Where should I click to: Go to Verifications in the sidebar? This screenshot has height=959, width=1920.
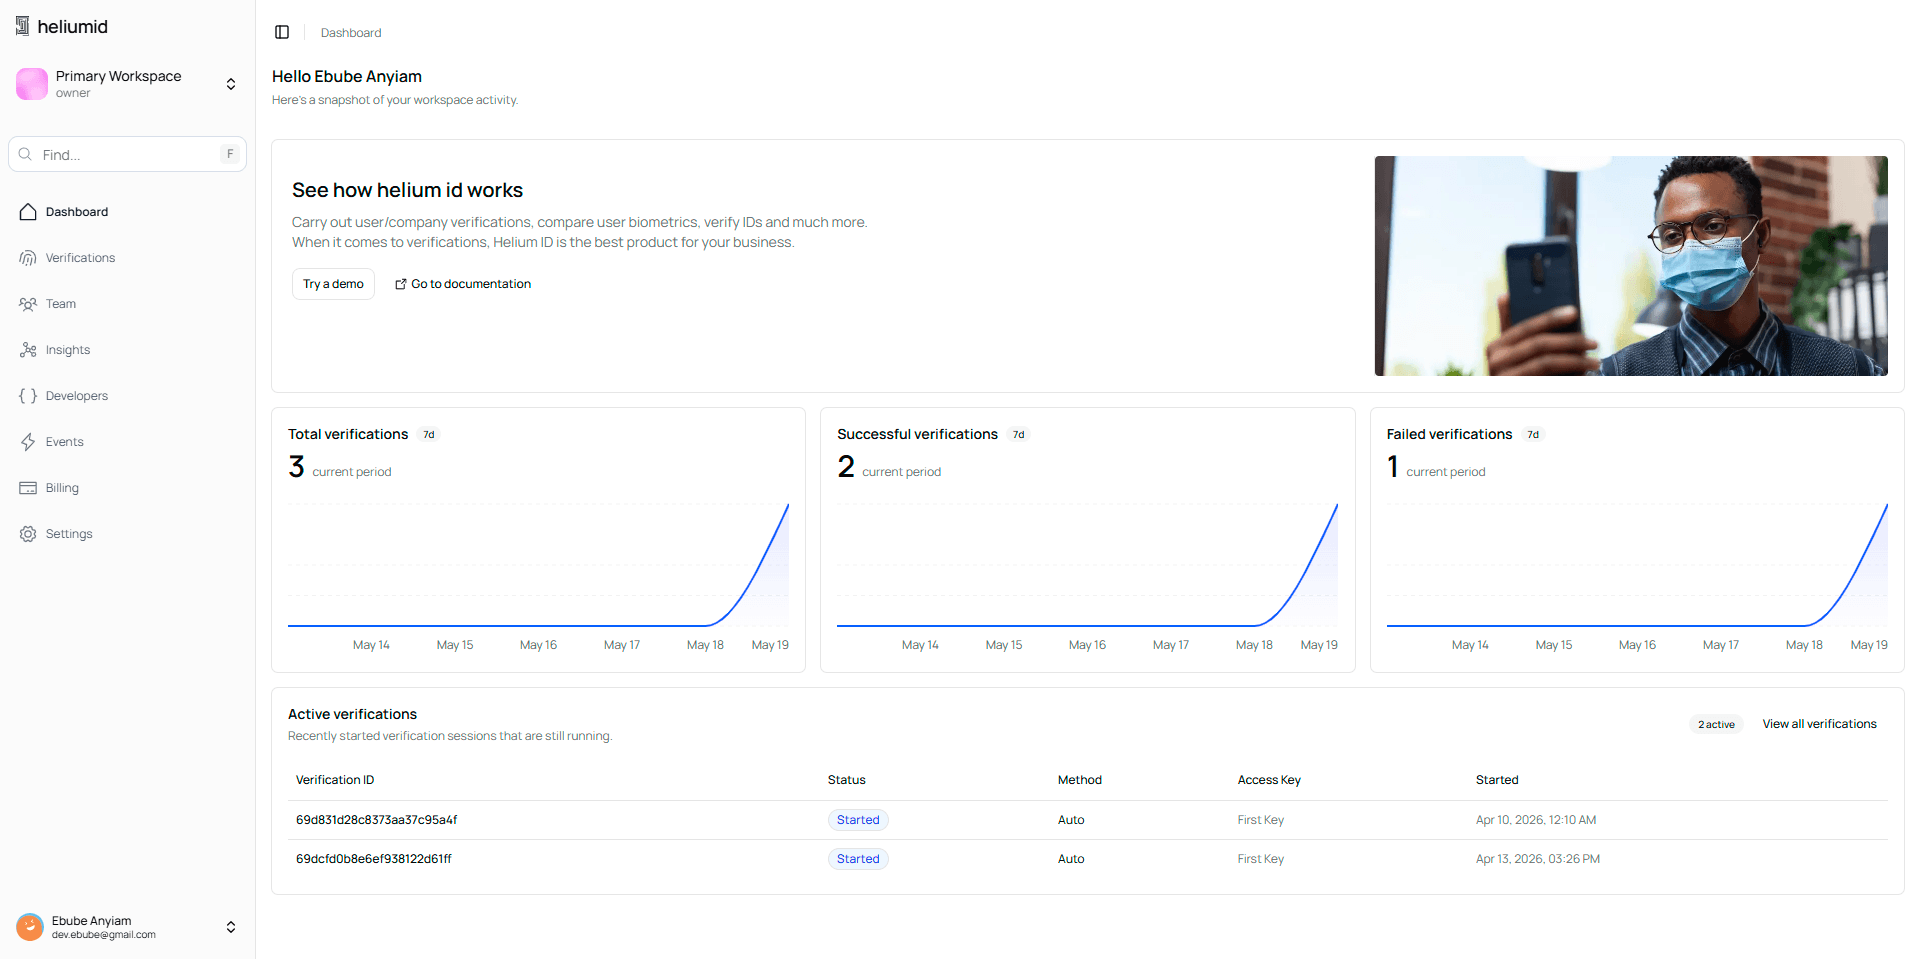[x=127, y=258]
